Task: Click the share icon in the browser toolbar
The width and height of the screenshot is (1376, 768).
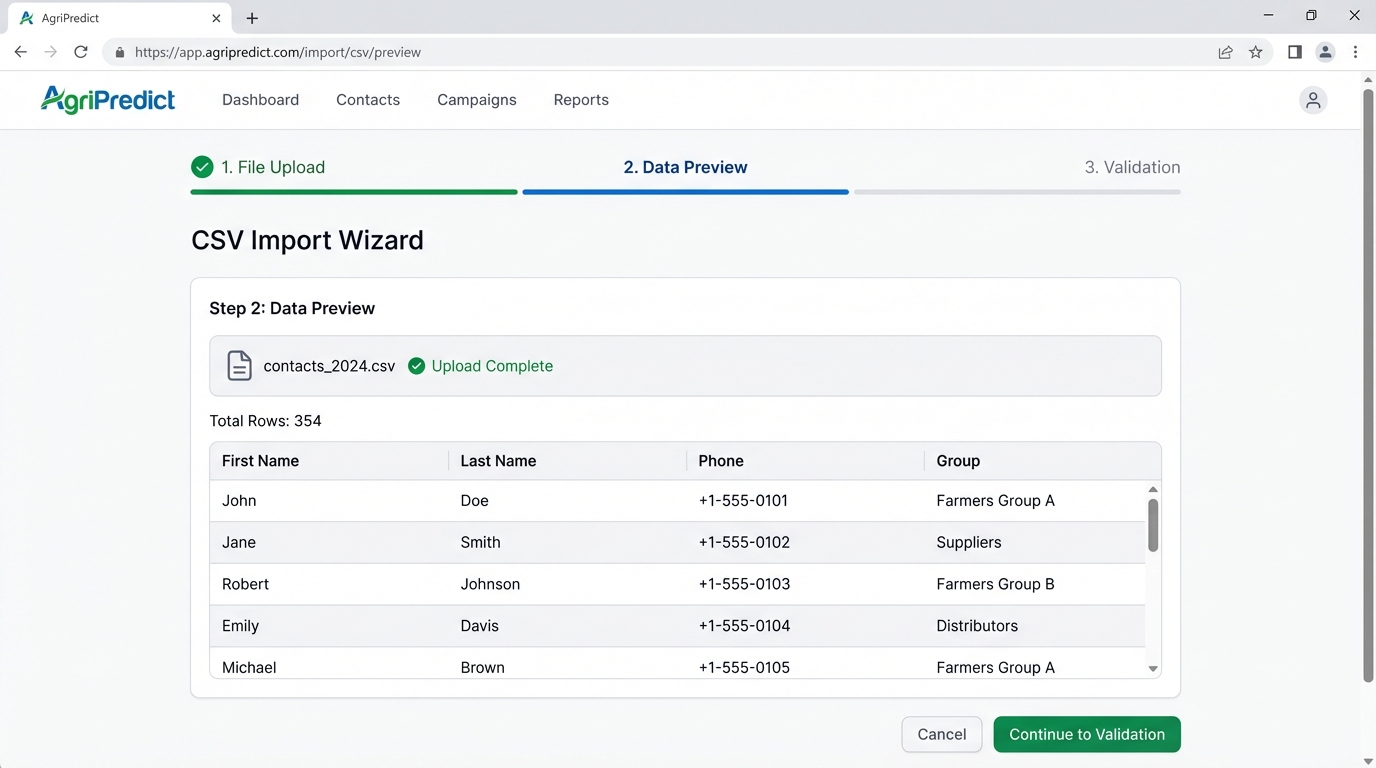Action: (1226, 51)
